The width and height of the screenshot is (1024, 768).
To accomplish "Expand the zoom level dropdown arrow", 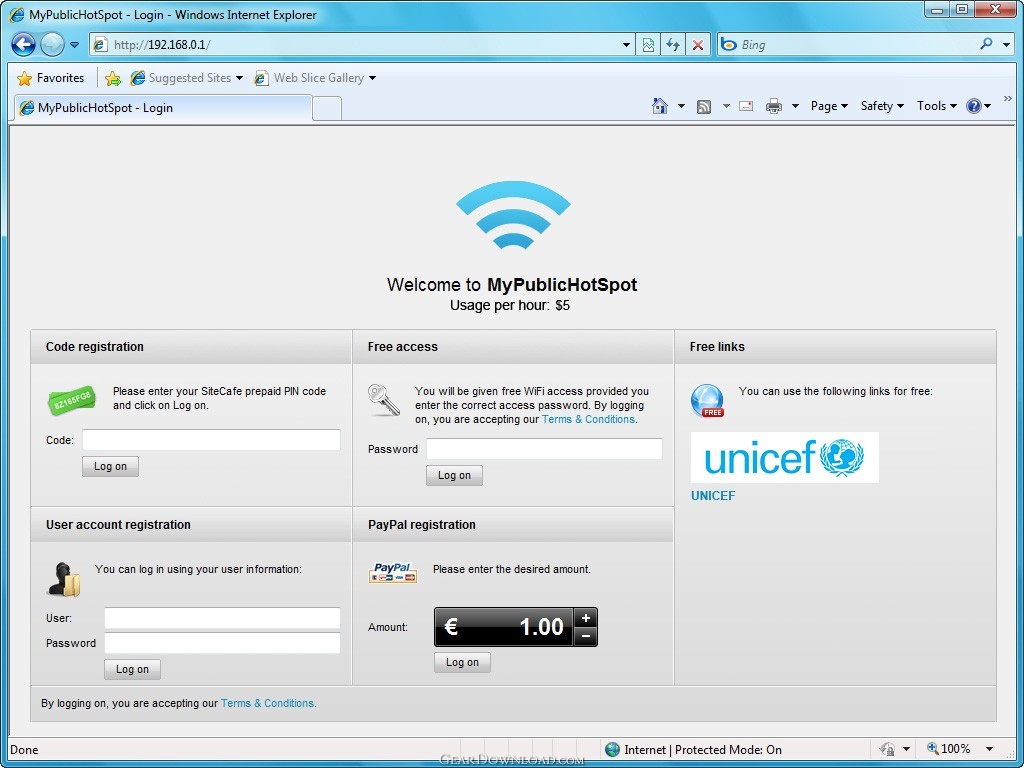I will pos(989,750).
